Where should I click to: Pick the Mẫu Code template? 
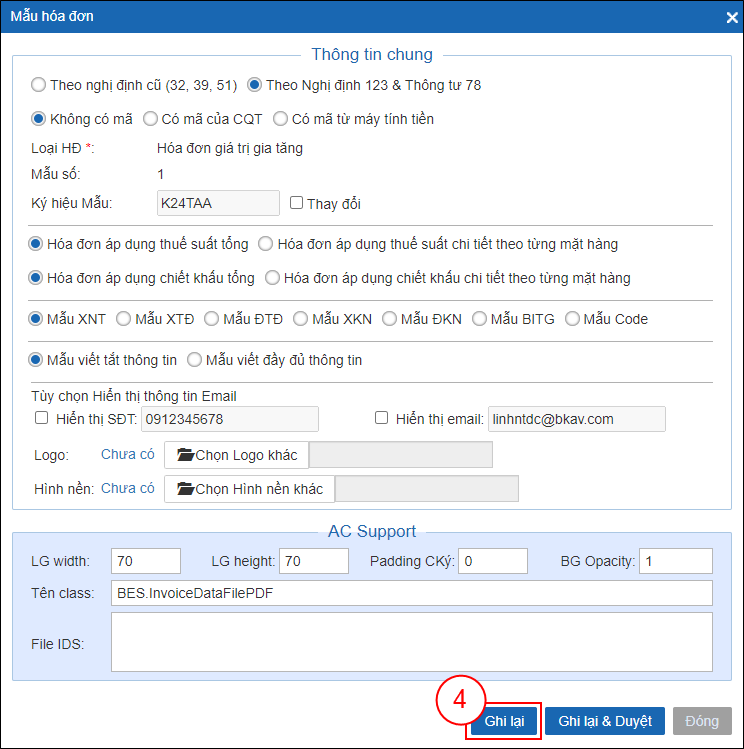(572, 319)
